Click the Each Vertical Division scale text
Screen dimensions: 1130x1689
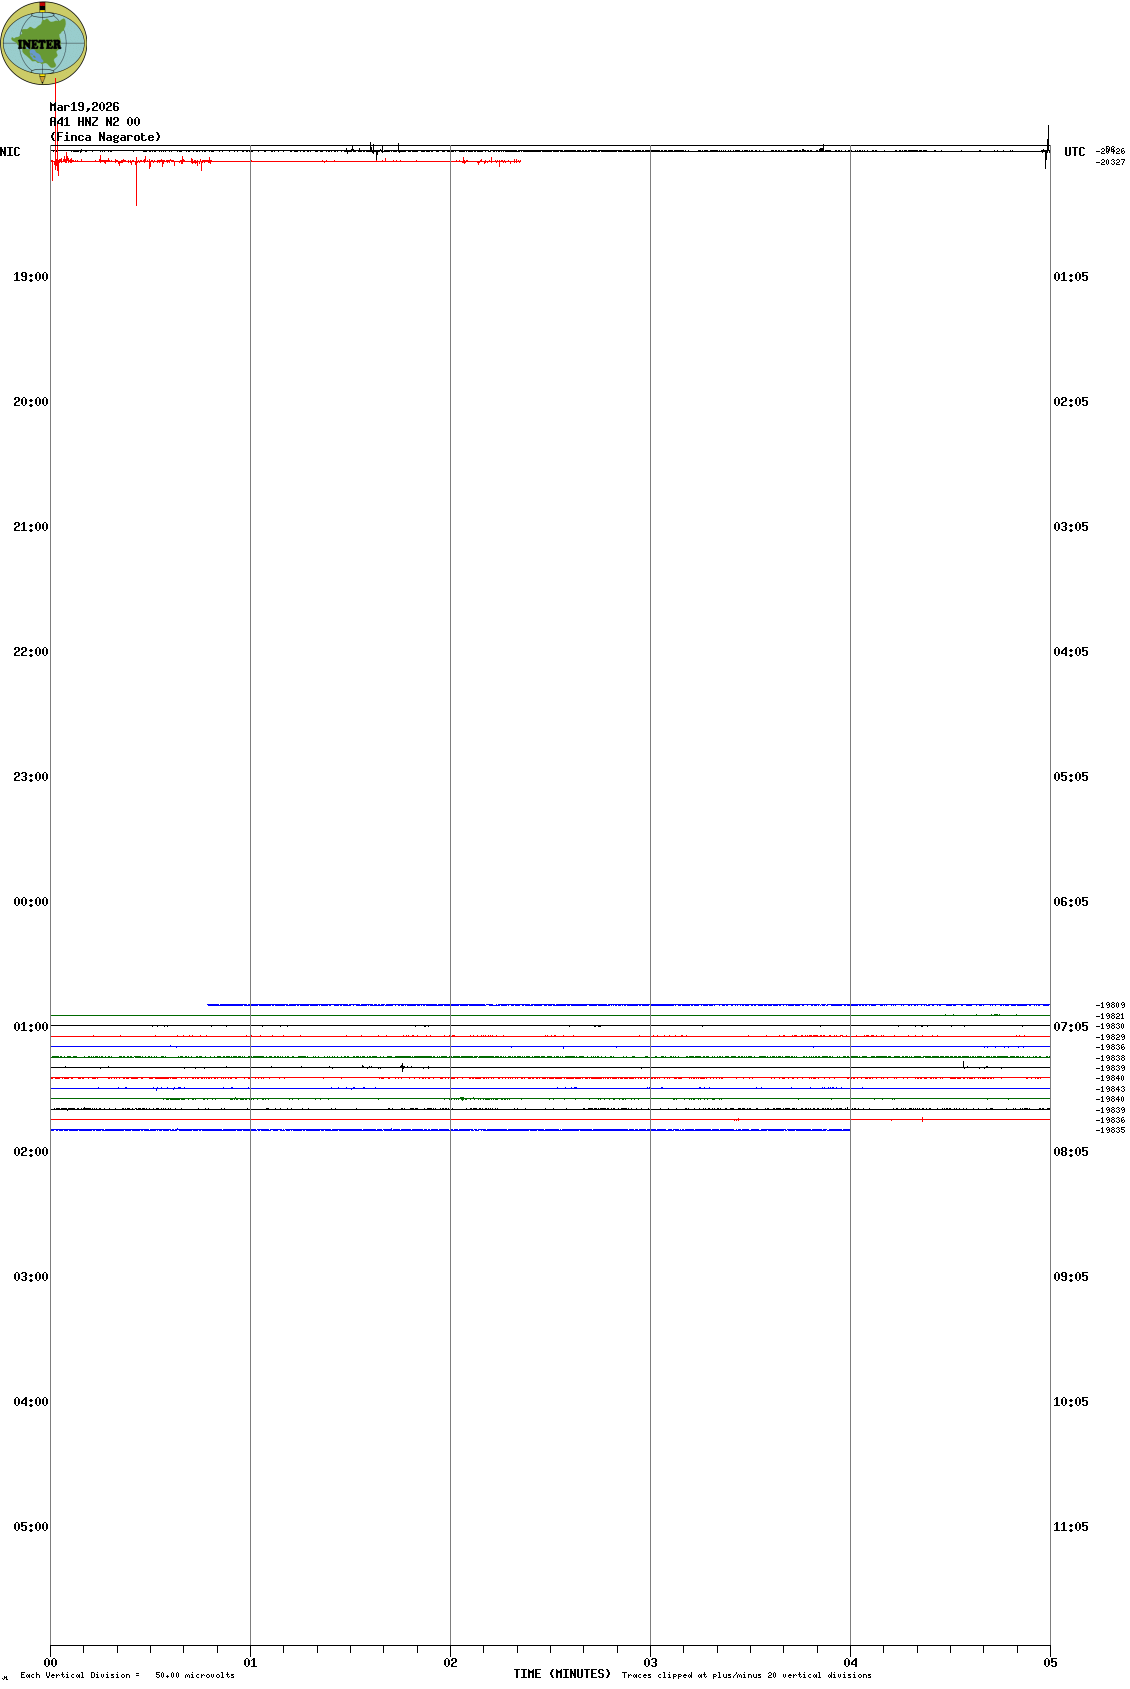(x=127, y=1675)
